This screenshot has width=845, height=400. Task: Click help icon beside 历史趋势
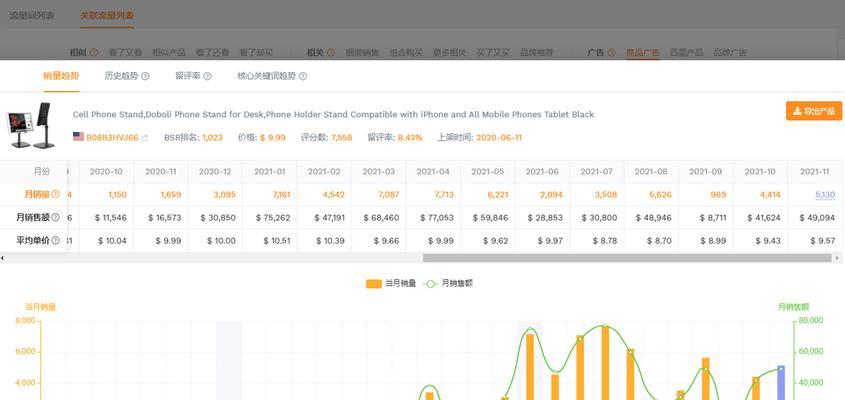(x=145, y=77)
